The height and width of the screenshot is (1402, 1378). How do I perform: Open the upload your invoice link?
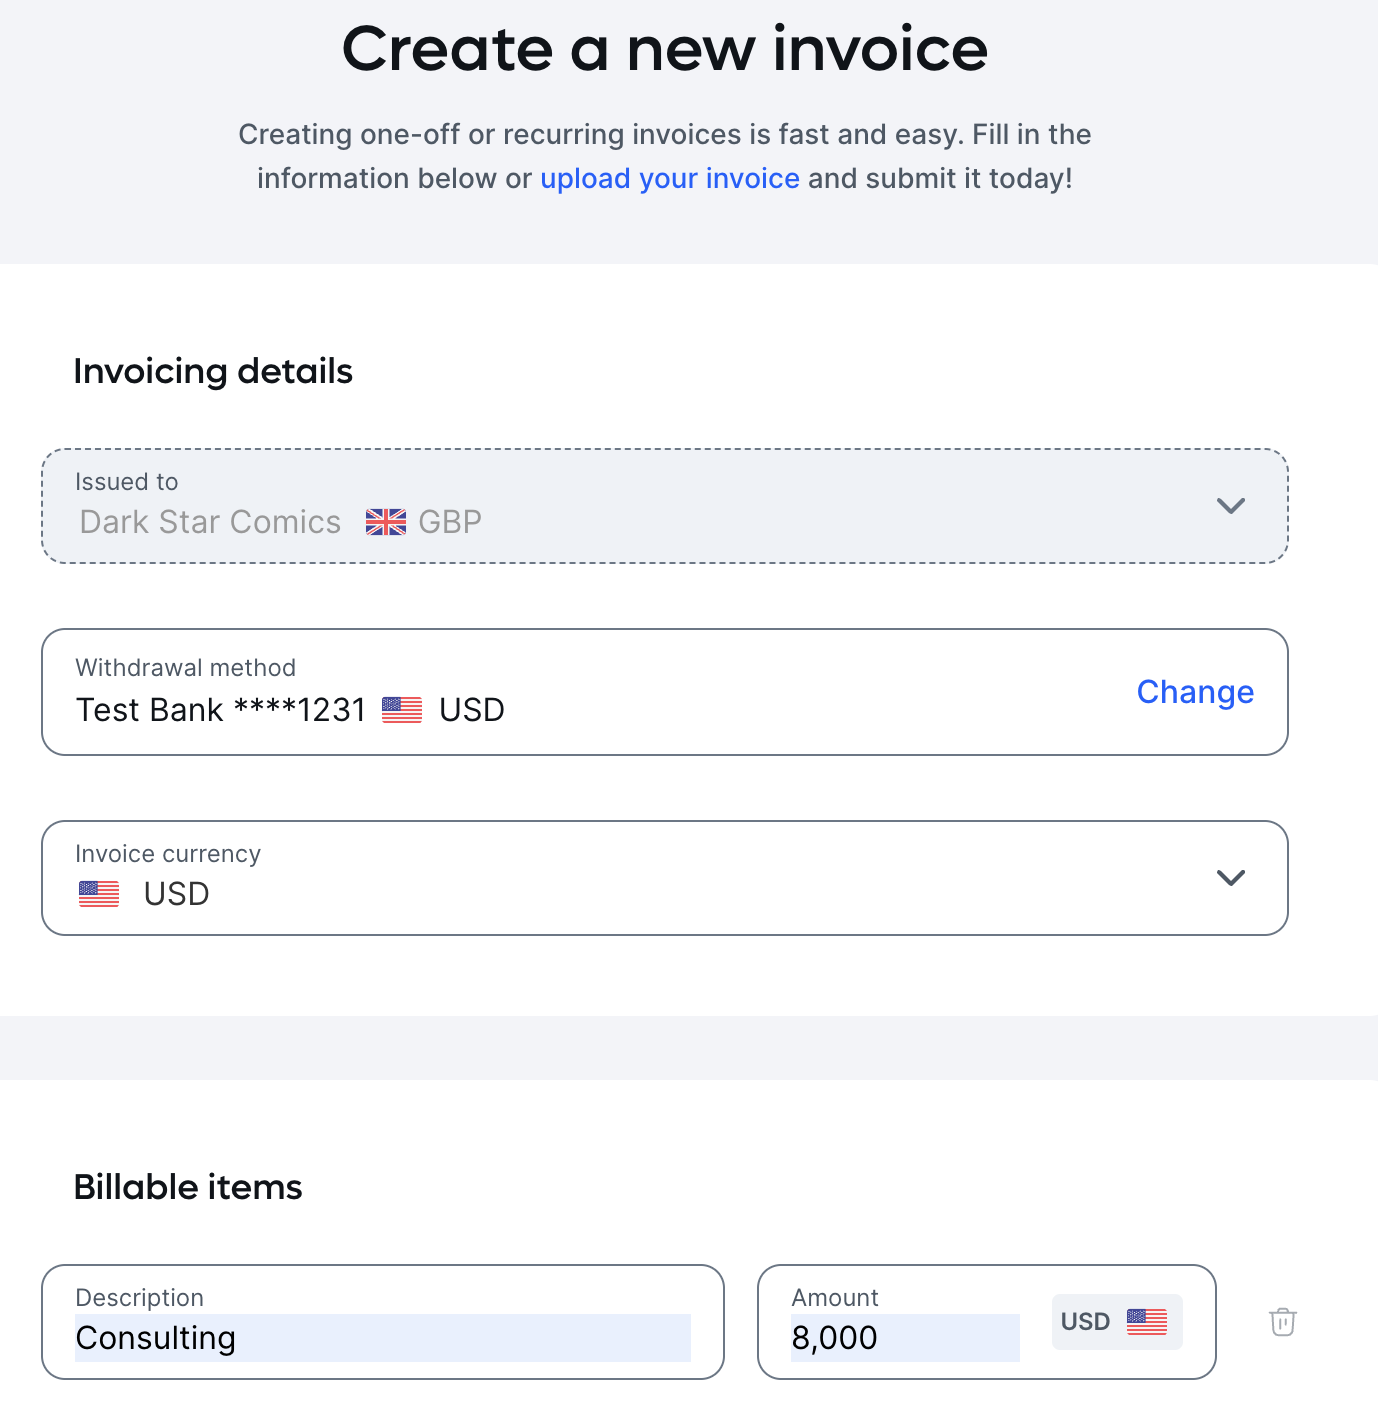(670, 178)
